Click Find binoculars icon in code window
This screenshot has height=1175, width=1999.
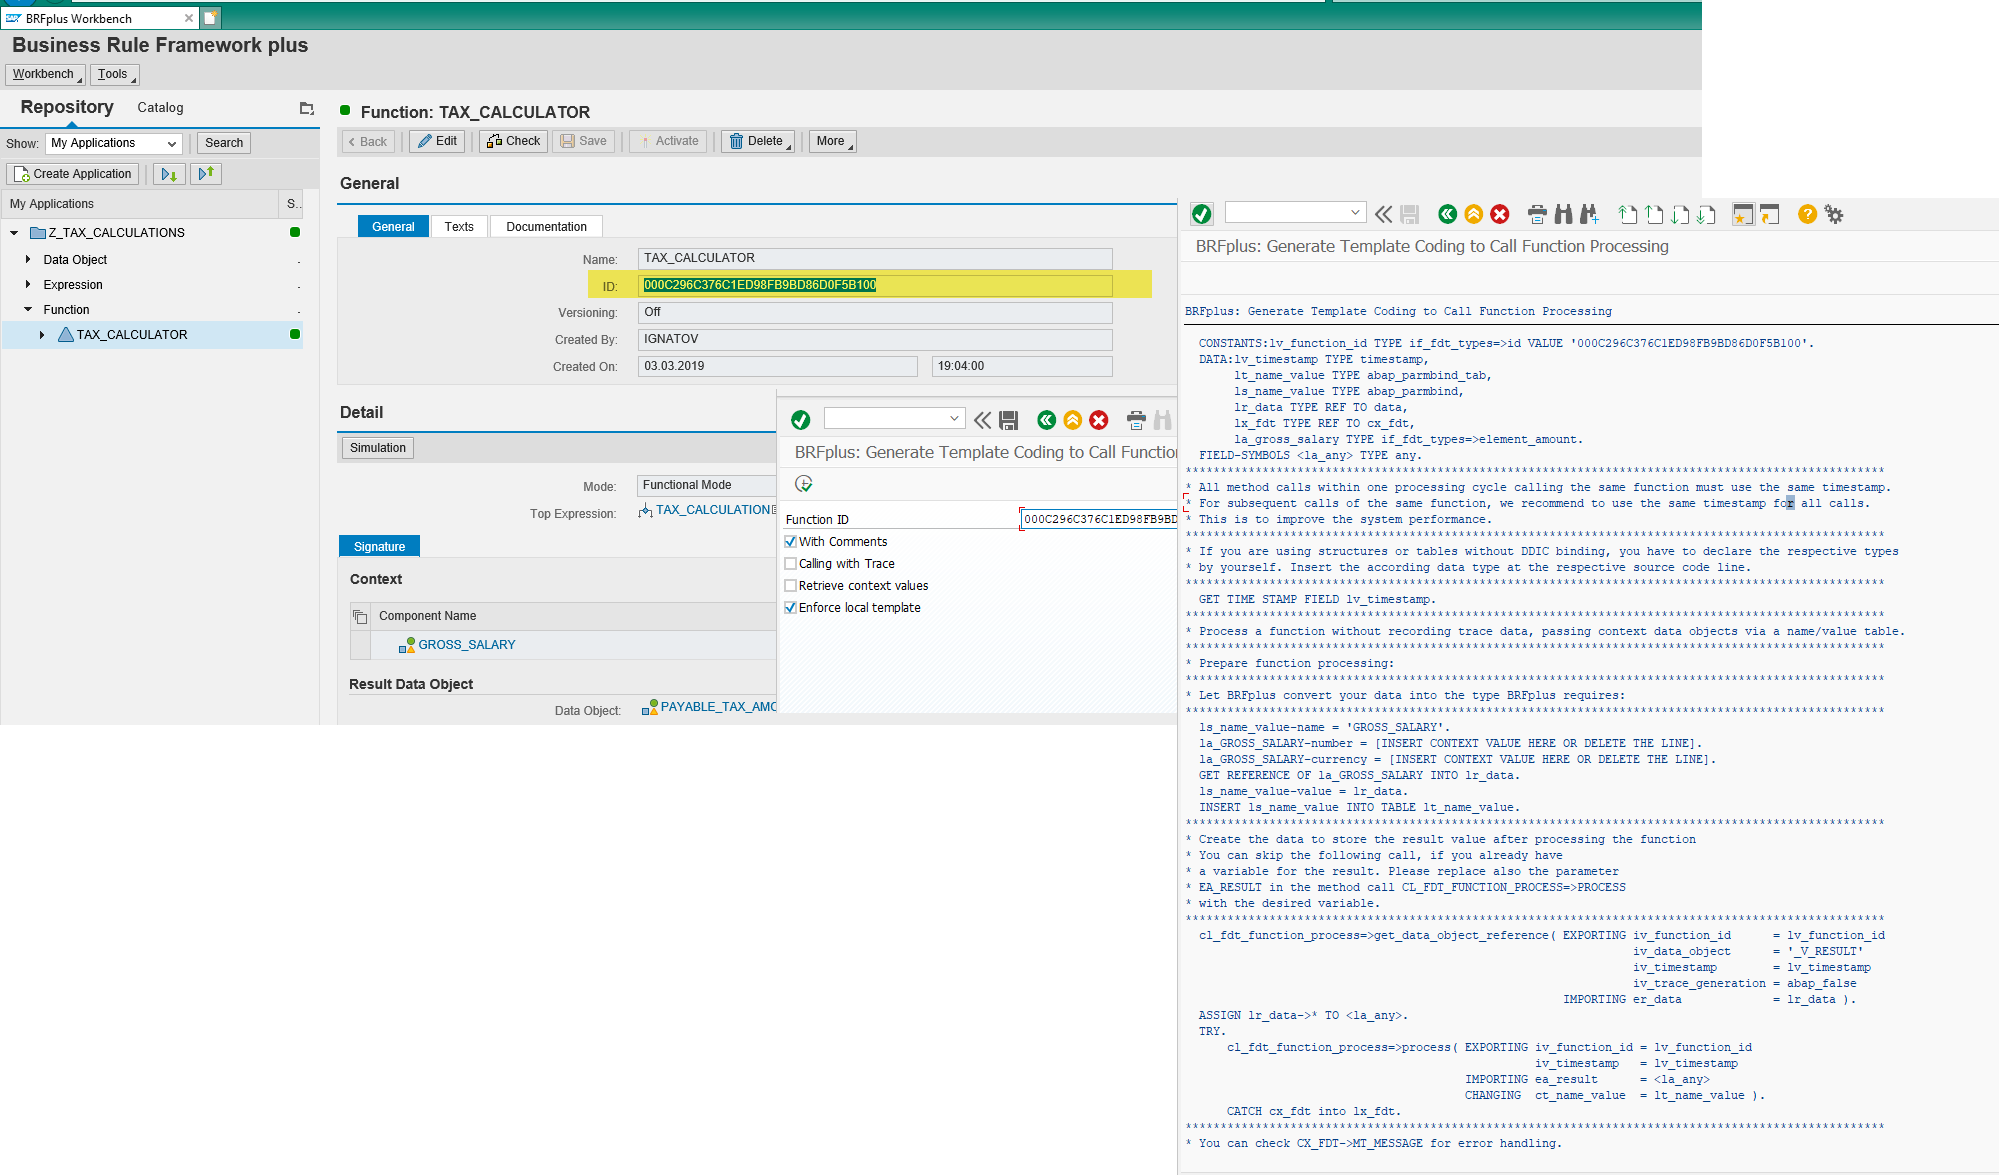[1563, 214]
